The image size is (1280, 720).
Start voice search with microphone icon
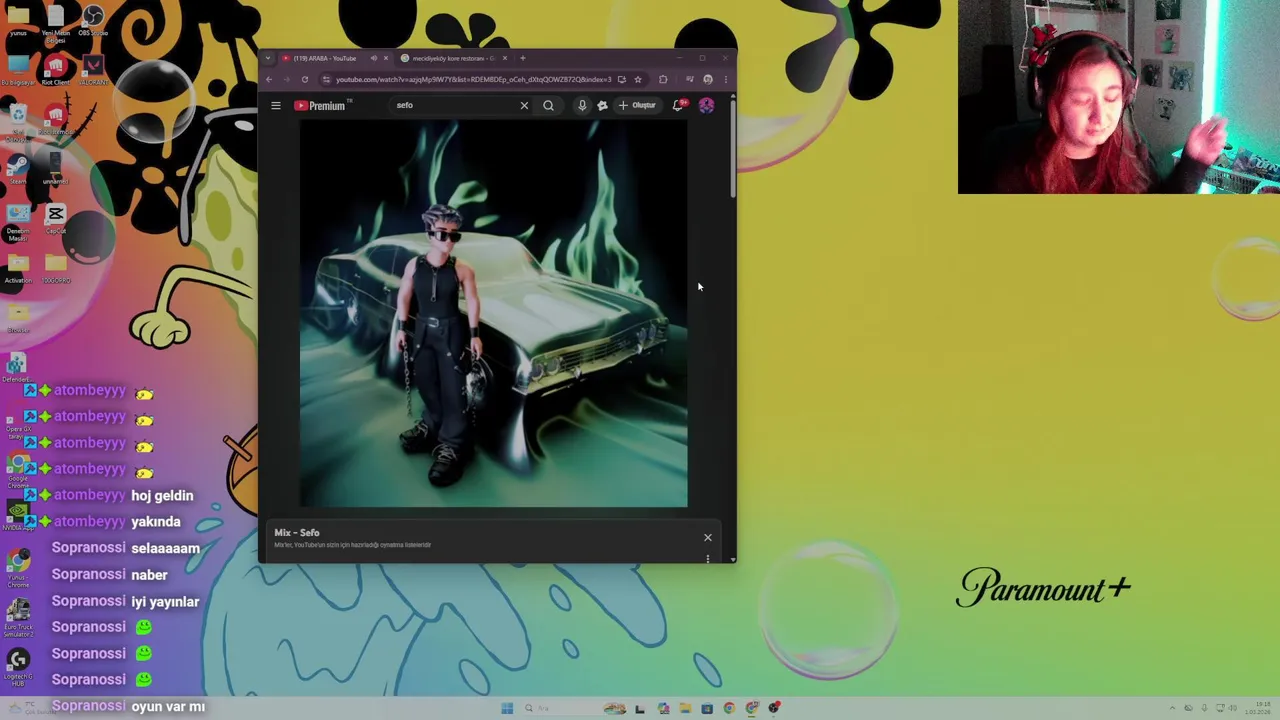tap(582, 105)
